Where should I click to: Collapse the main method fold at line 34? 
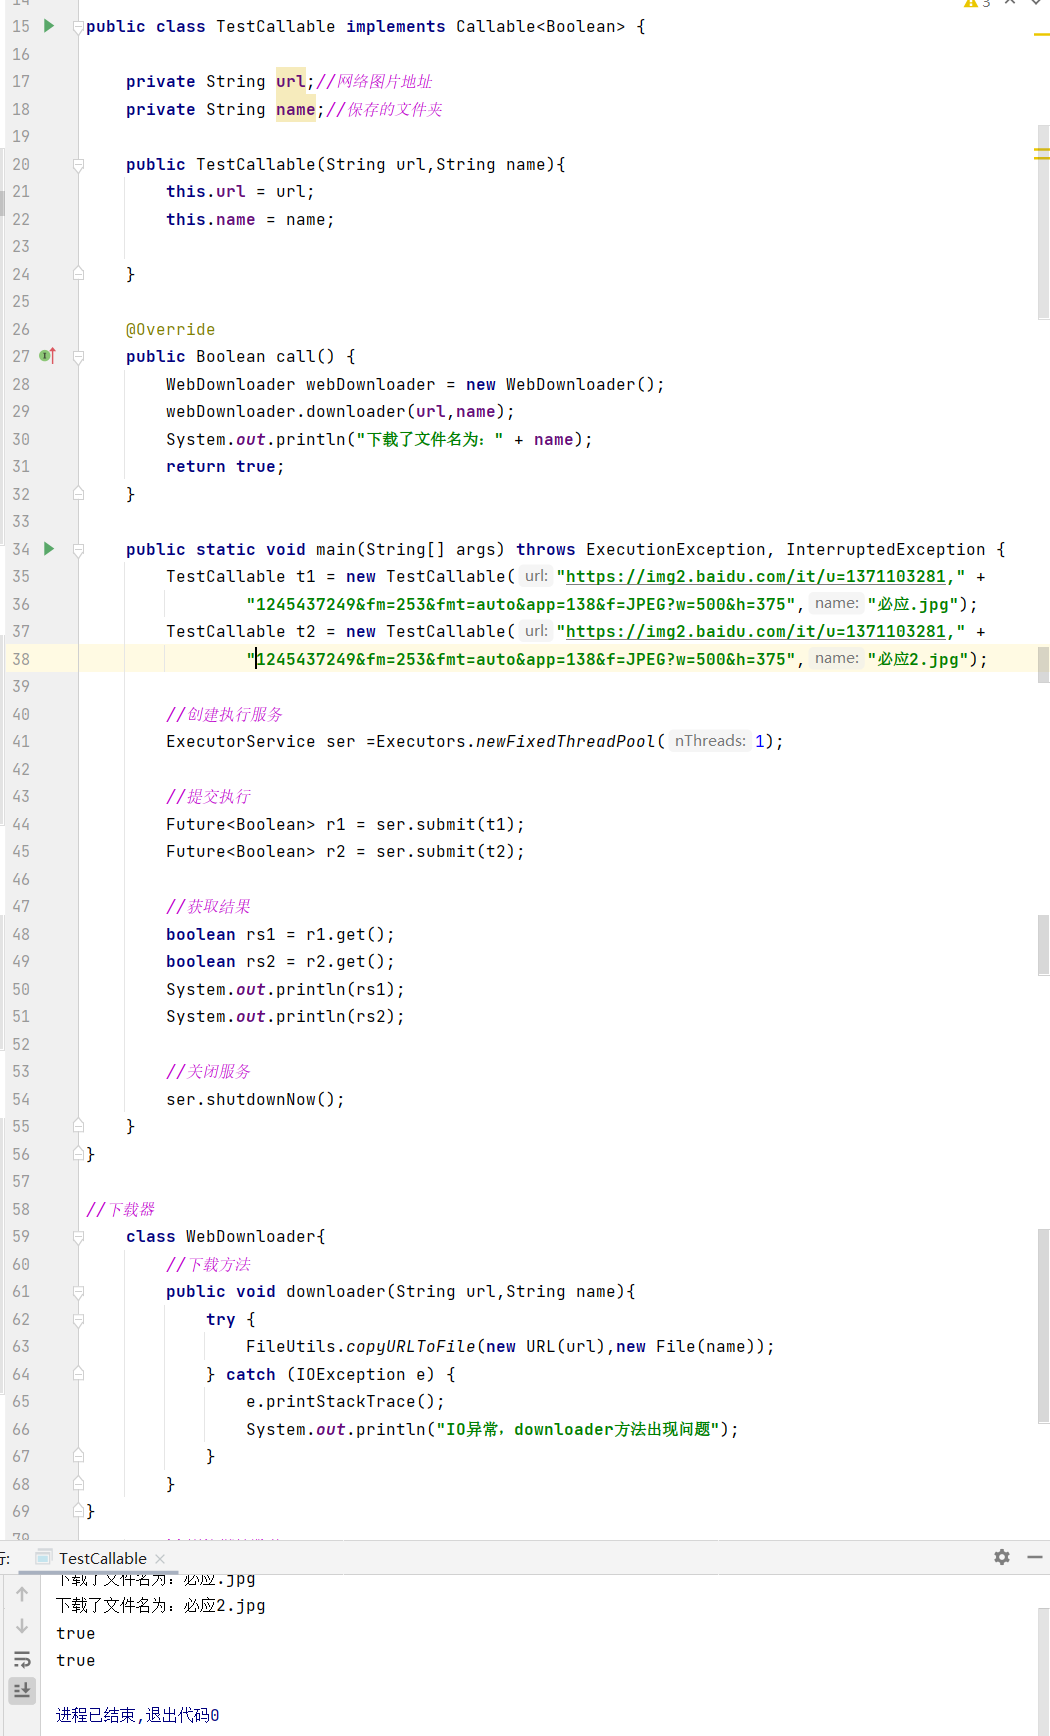pyautogui.click(x=78, y=550)
